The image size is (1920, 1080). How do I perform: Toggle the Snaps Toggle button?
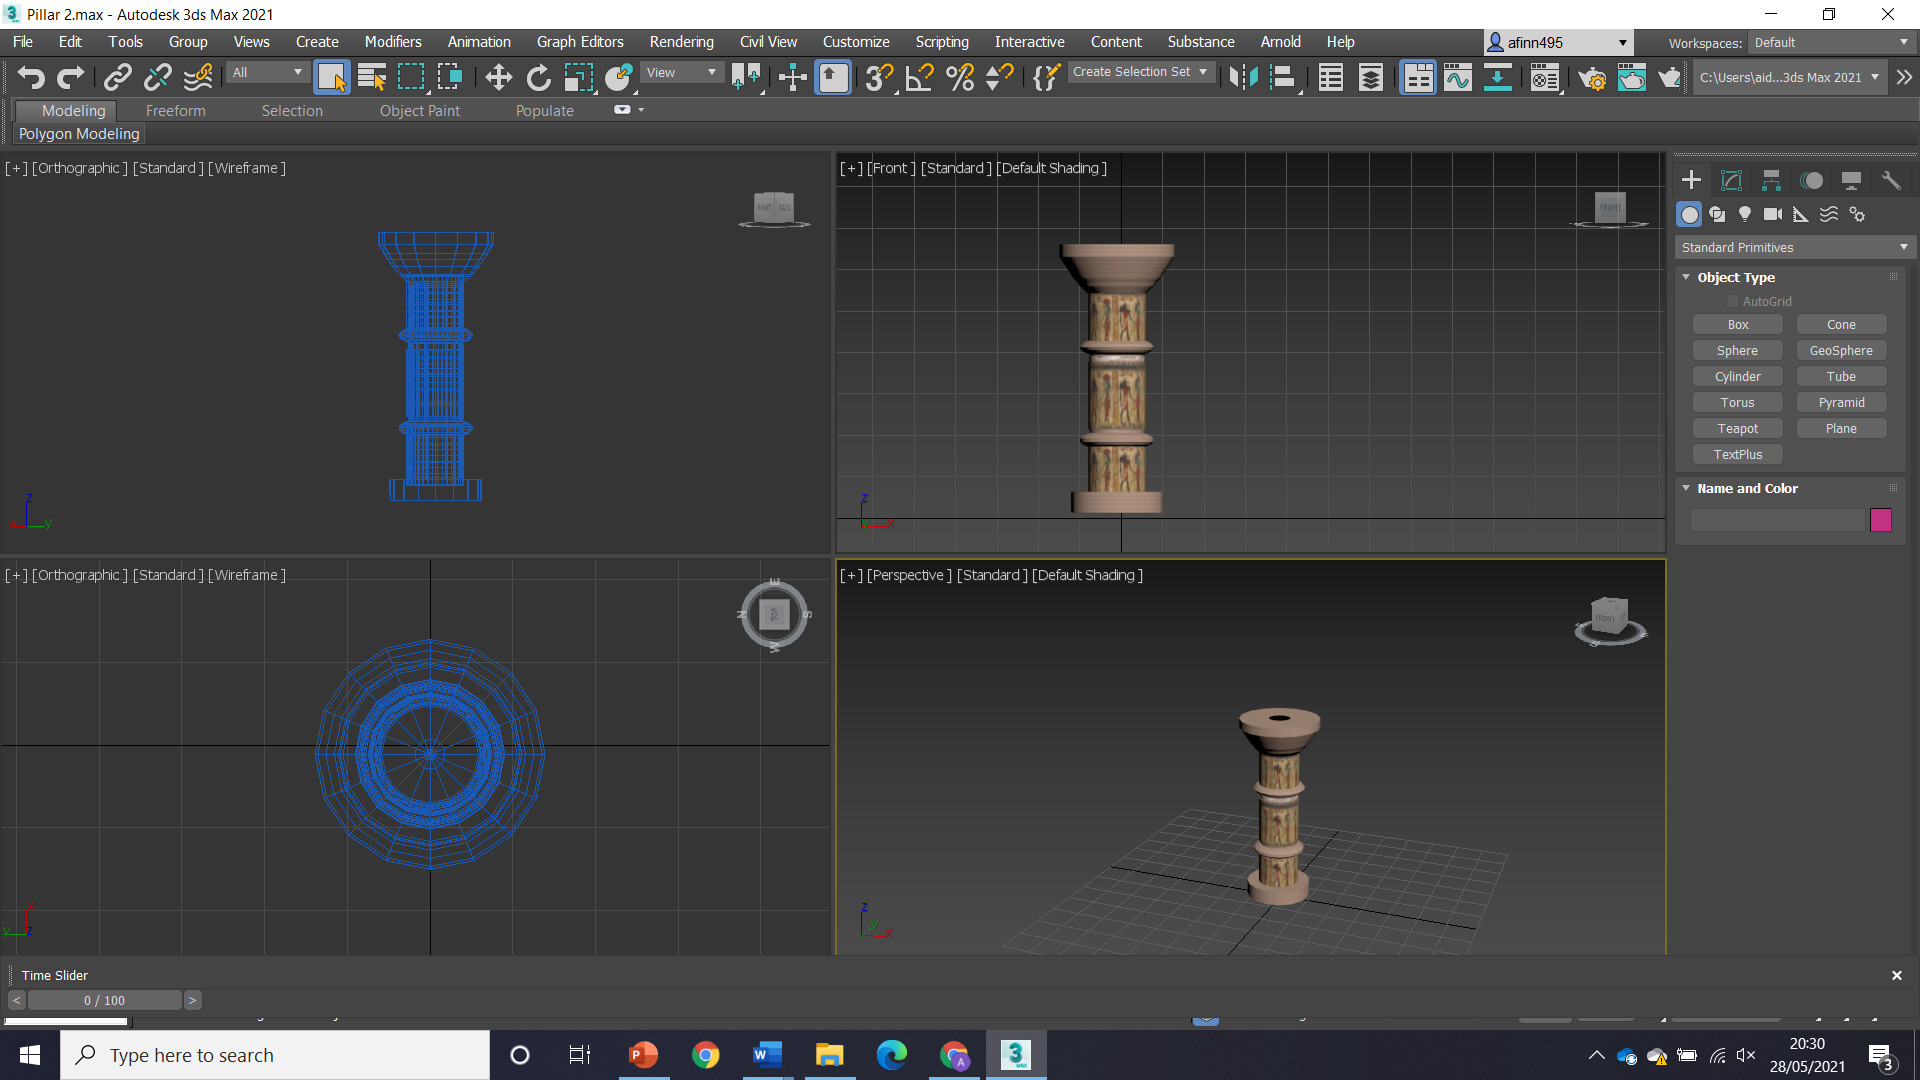pyautogui.click(x=878, y=77)
